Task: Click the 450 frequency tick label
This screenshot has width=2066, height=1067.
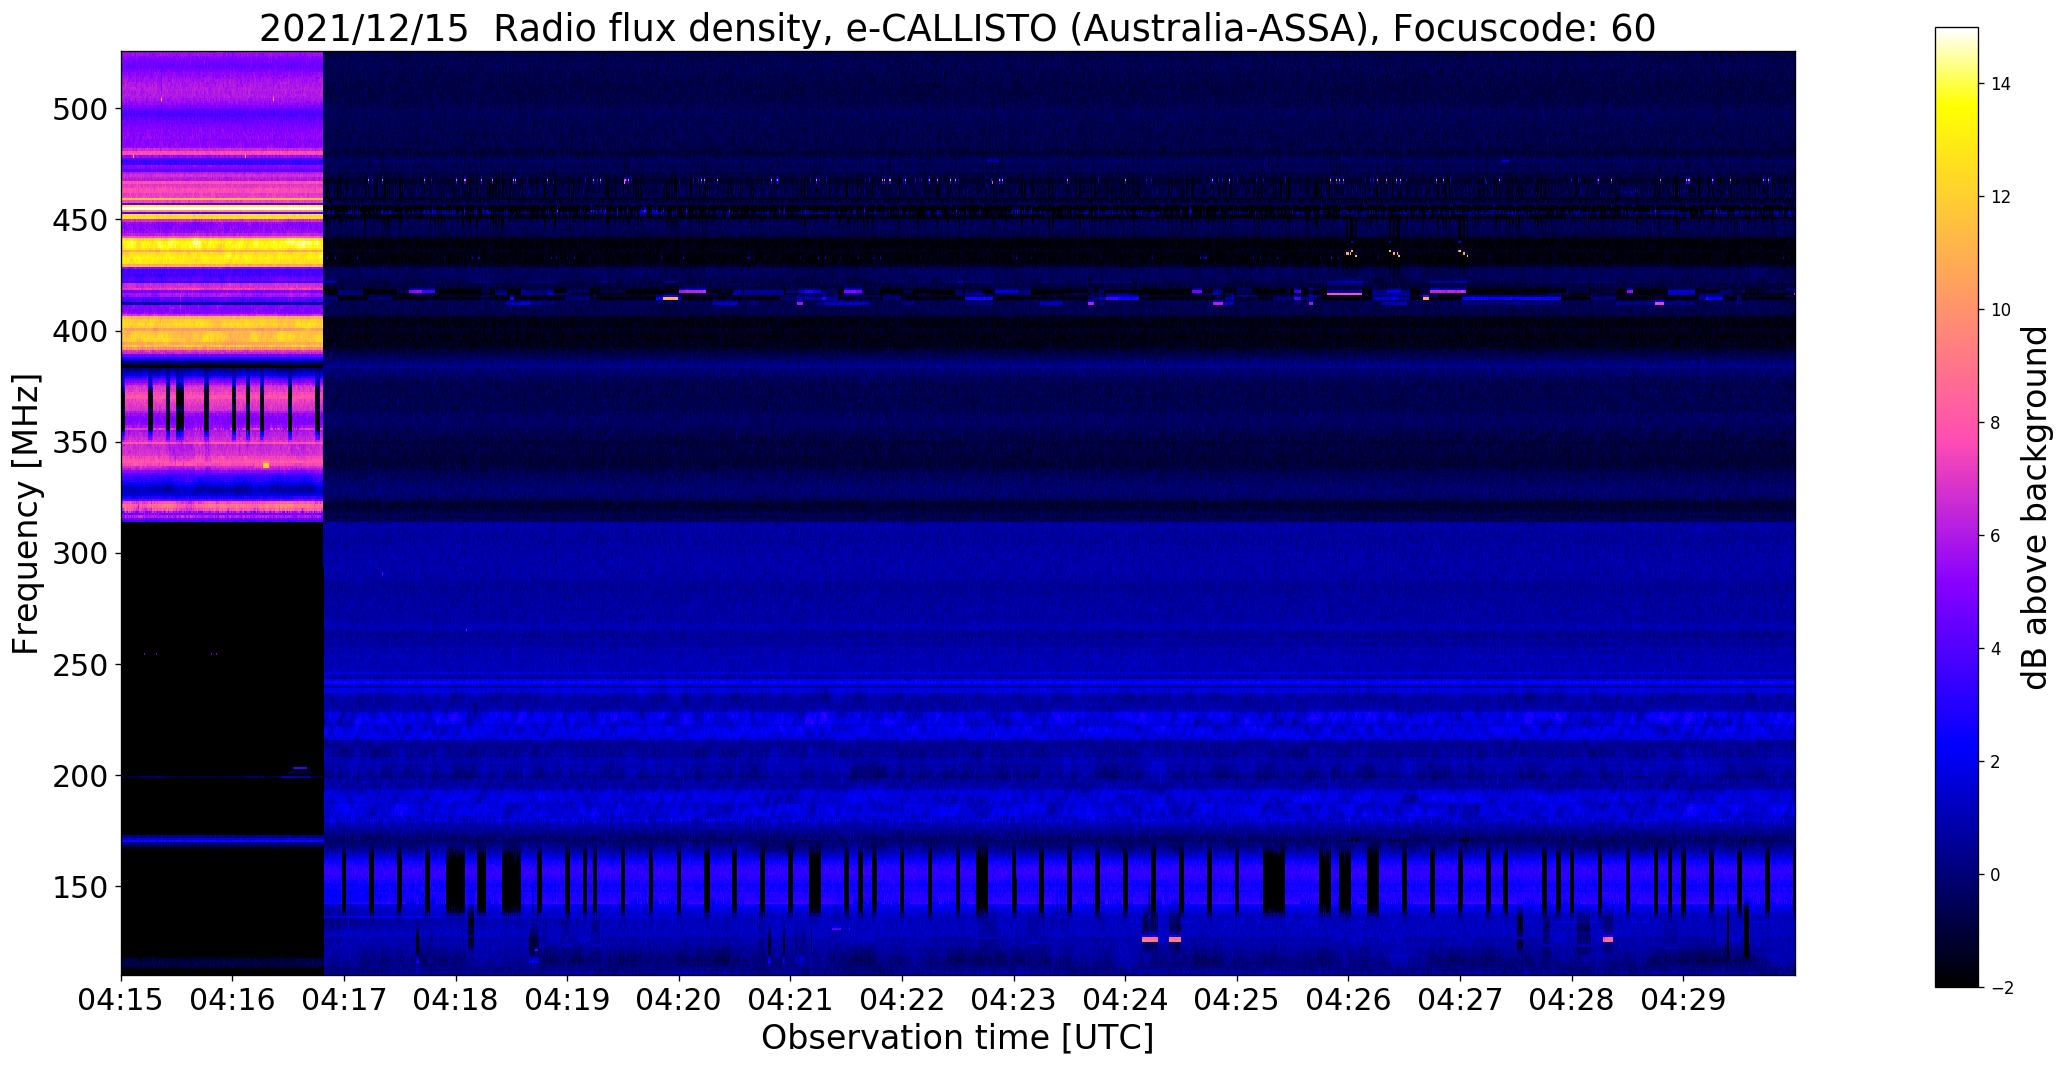Action: (80, 220)
